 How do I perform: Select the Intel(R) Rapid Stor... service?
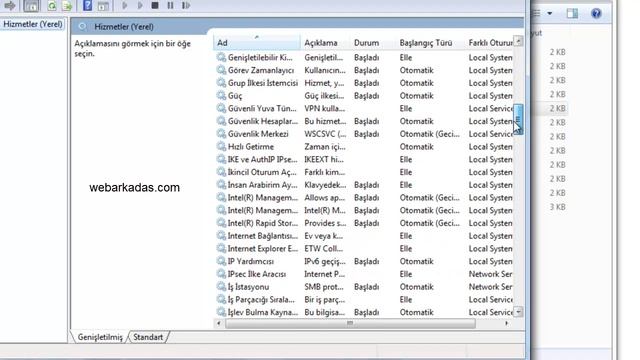(x=363, y=223)
